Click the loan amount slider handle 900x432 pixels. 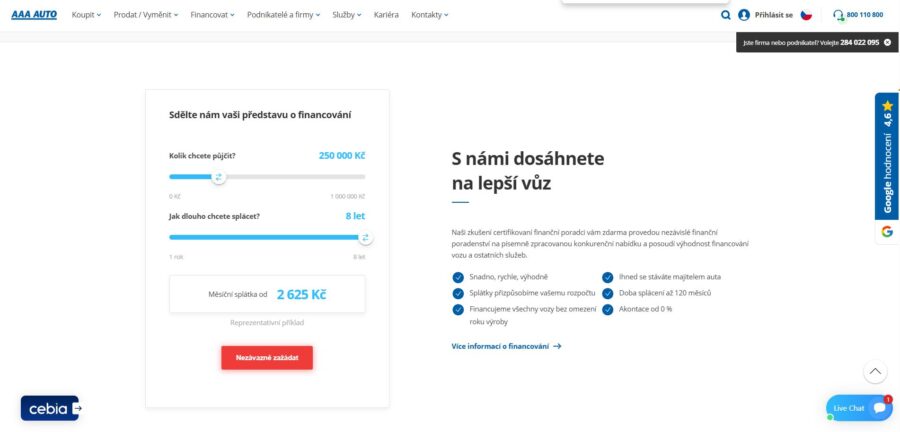click(218, 177)
